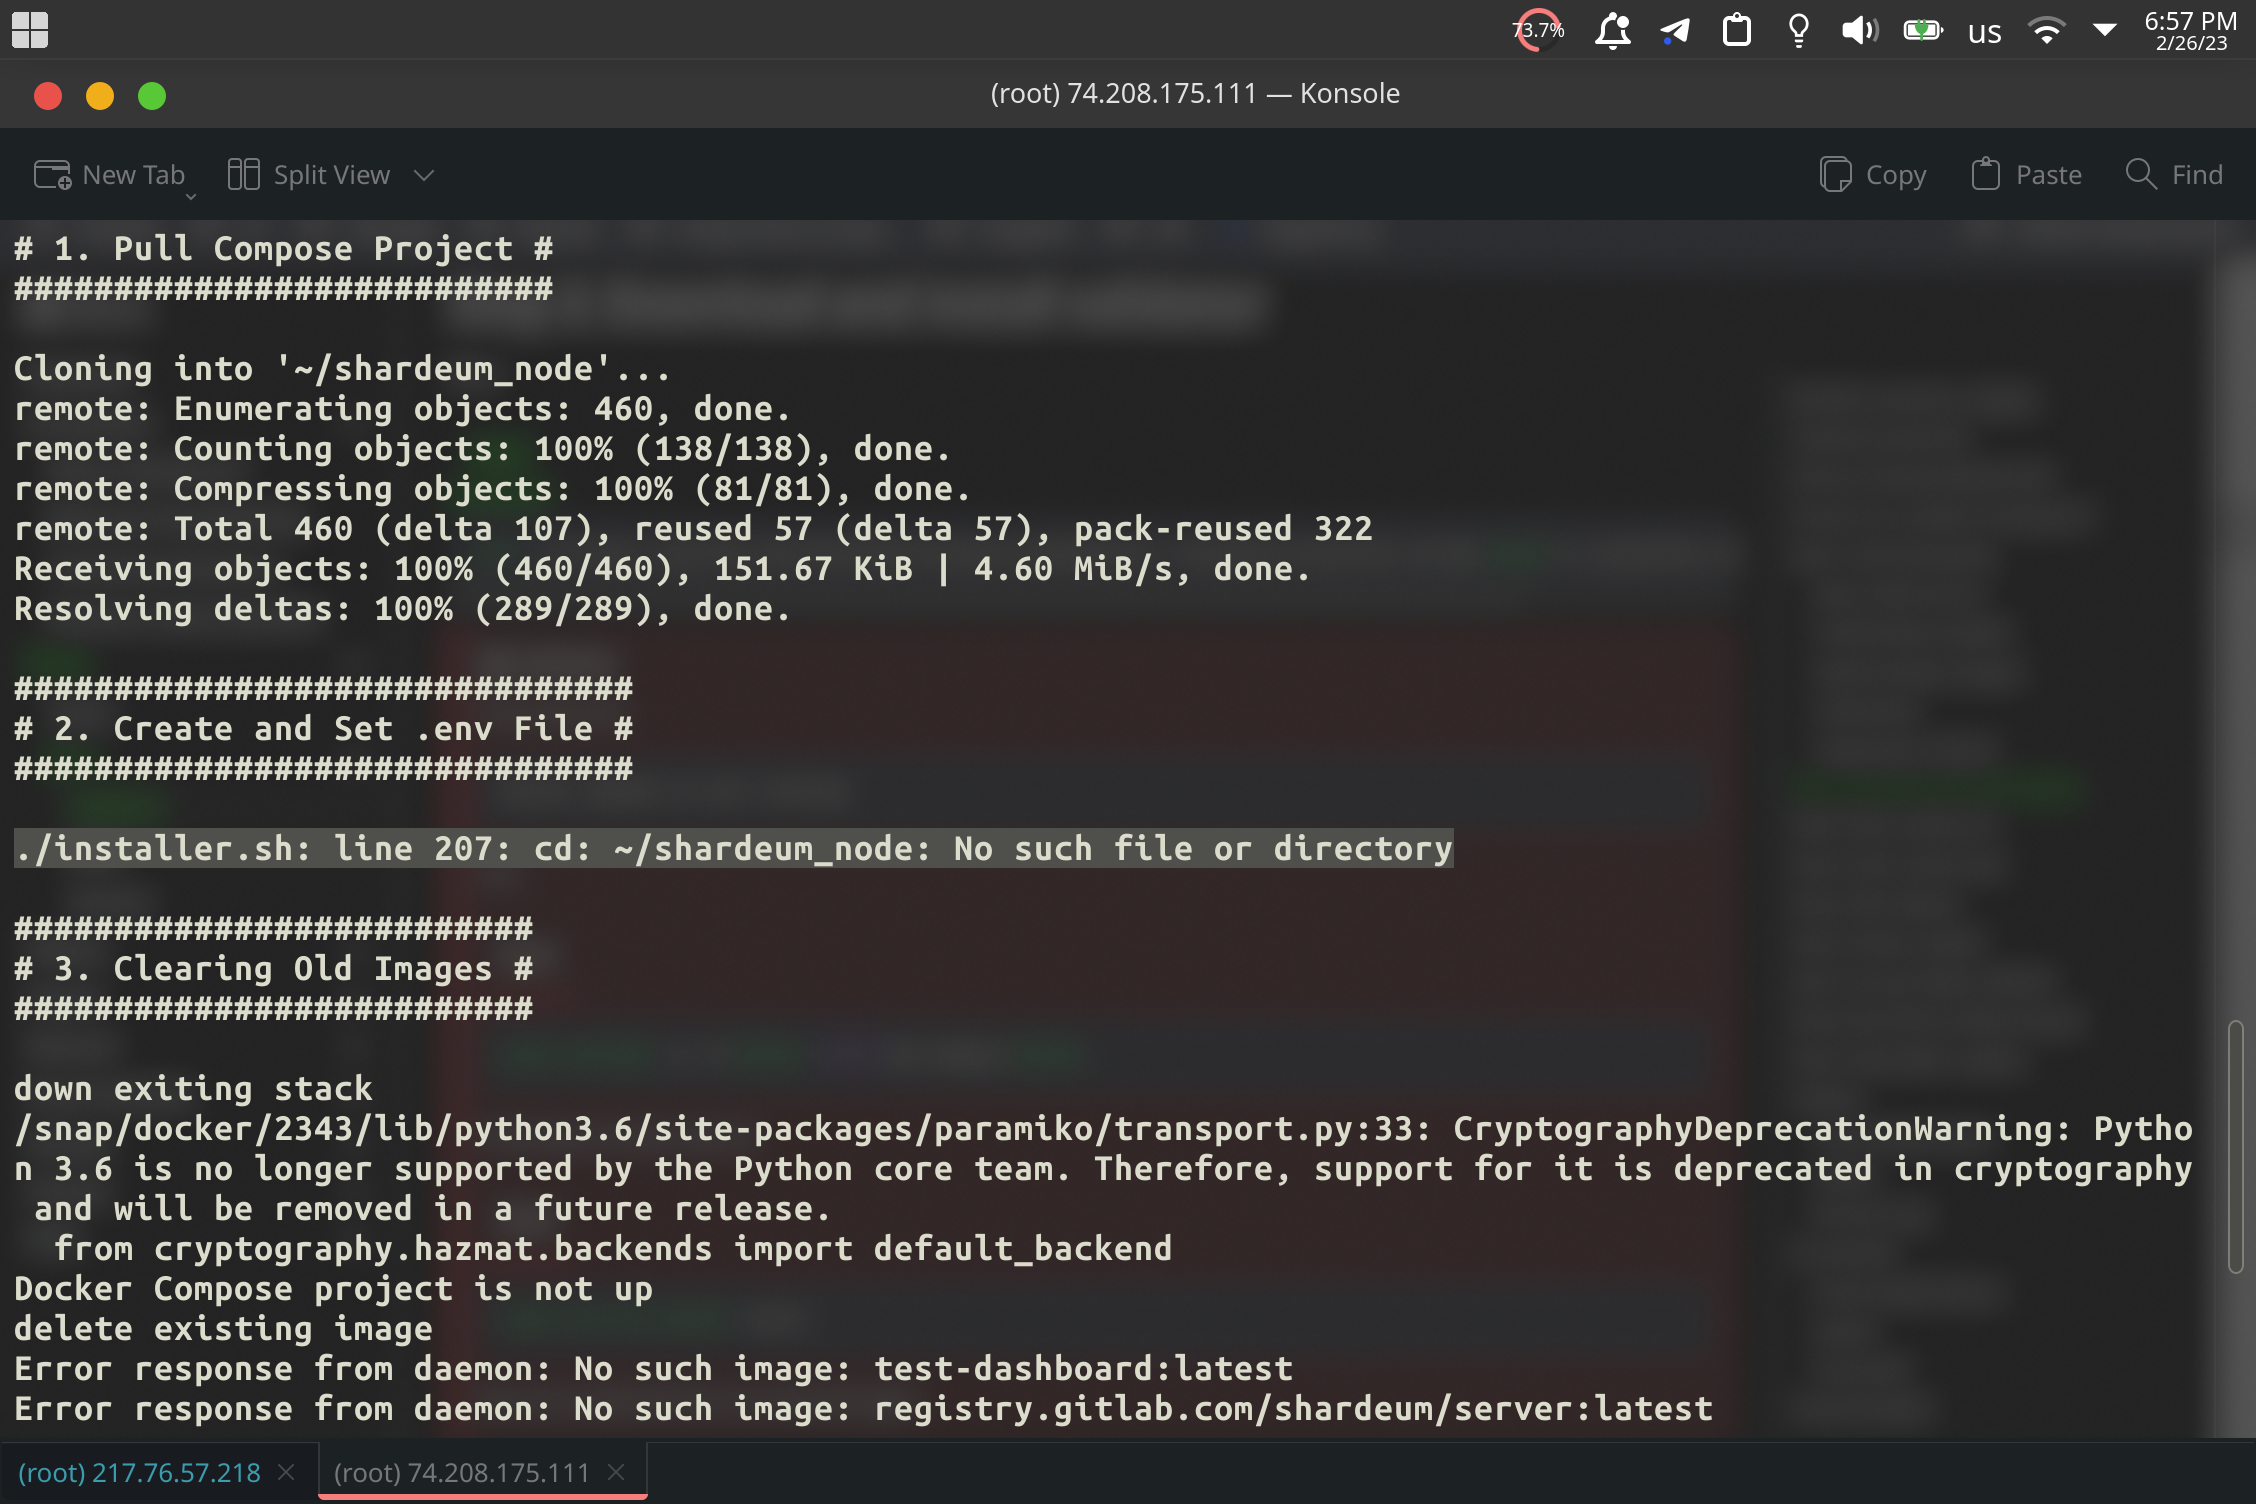Select tab (root) 74.208.175.111
Screen dimensions: 2256x1504
click(x=463, y=1471)
